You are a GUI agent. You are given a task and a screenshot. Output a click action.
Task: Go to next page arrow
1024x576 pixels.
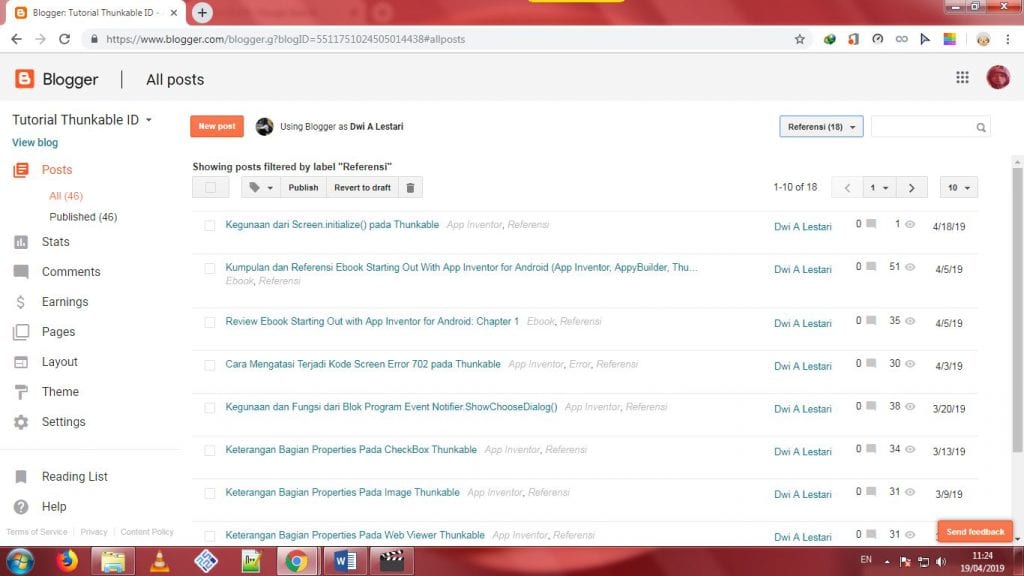[910, 187]
